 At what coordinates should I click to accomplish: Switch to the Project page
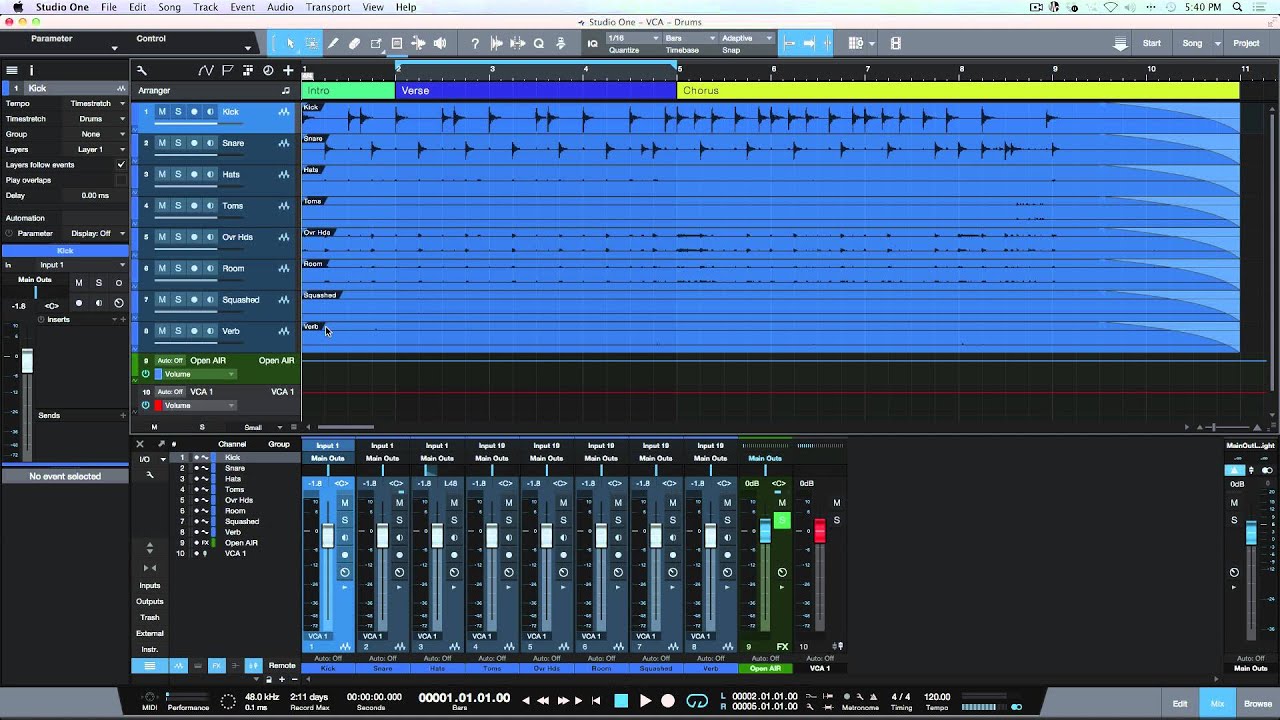1246,43
